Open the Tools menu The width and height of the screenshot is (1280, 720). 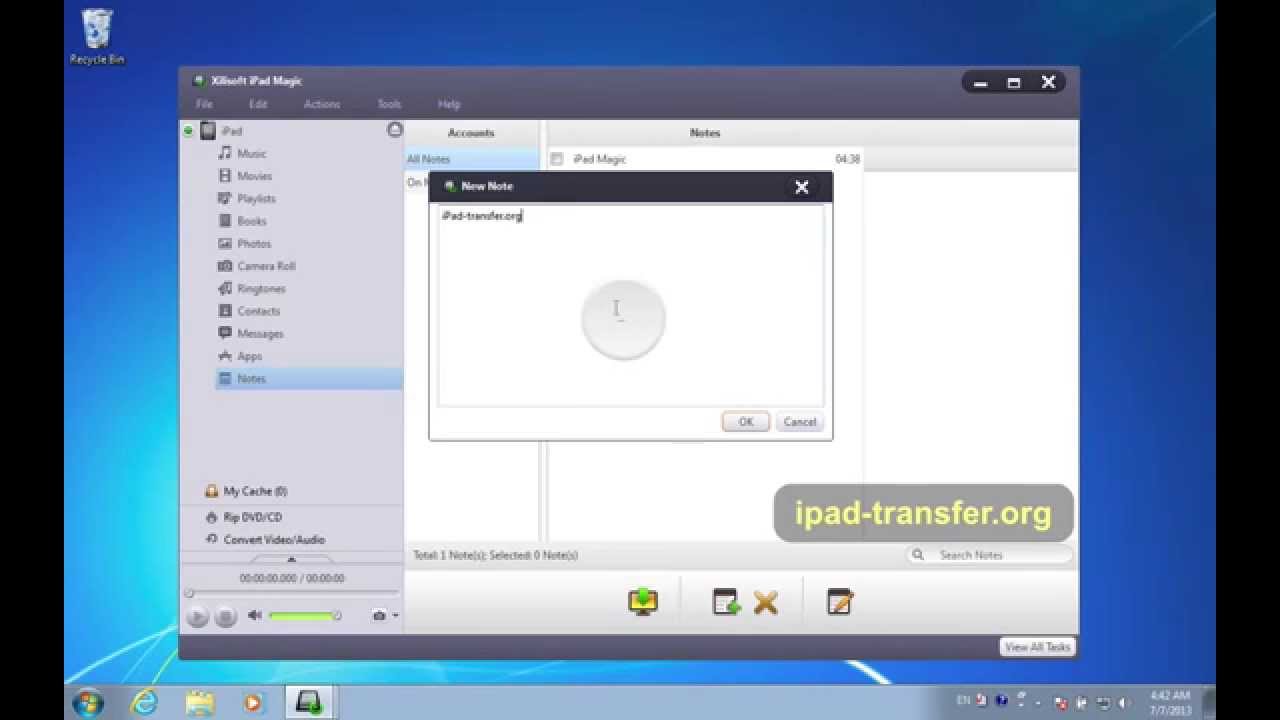(x=389, y=104)
